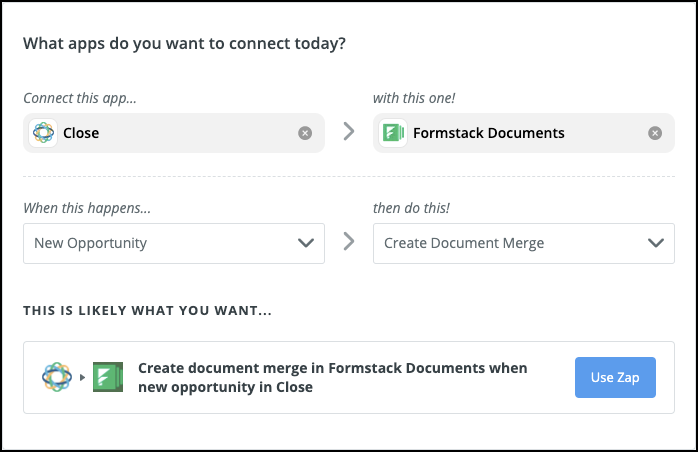
Task: Open the 'When this happens' trigger dropdown
Action: [160, 243]
